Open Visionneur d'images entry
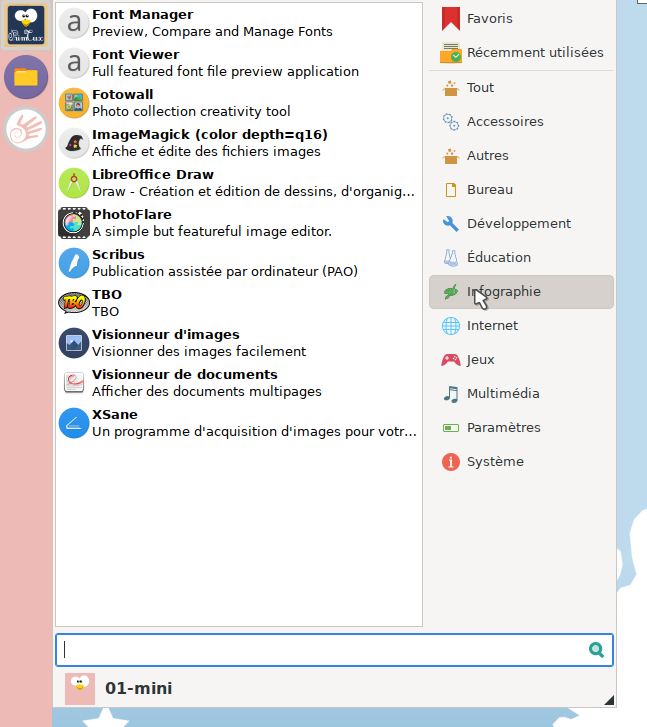Image resolution: width=647 pixels, height=727 pixels. point(239,343)
